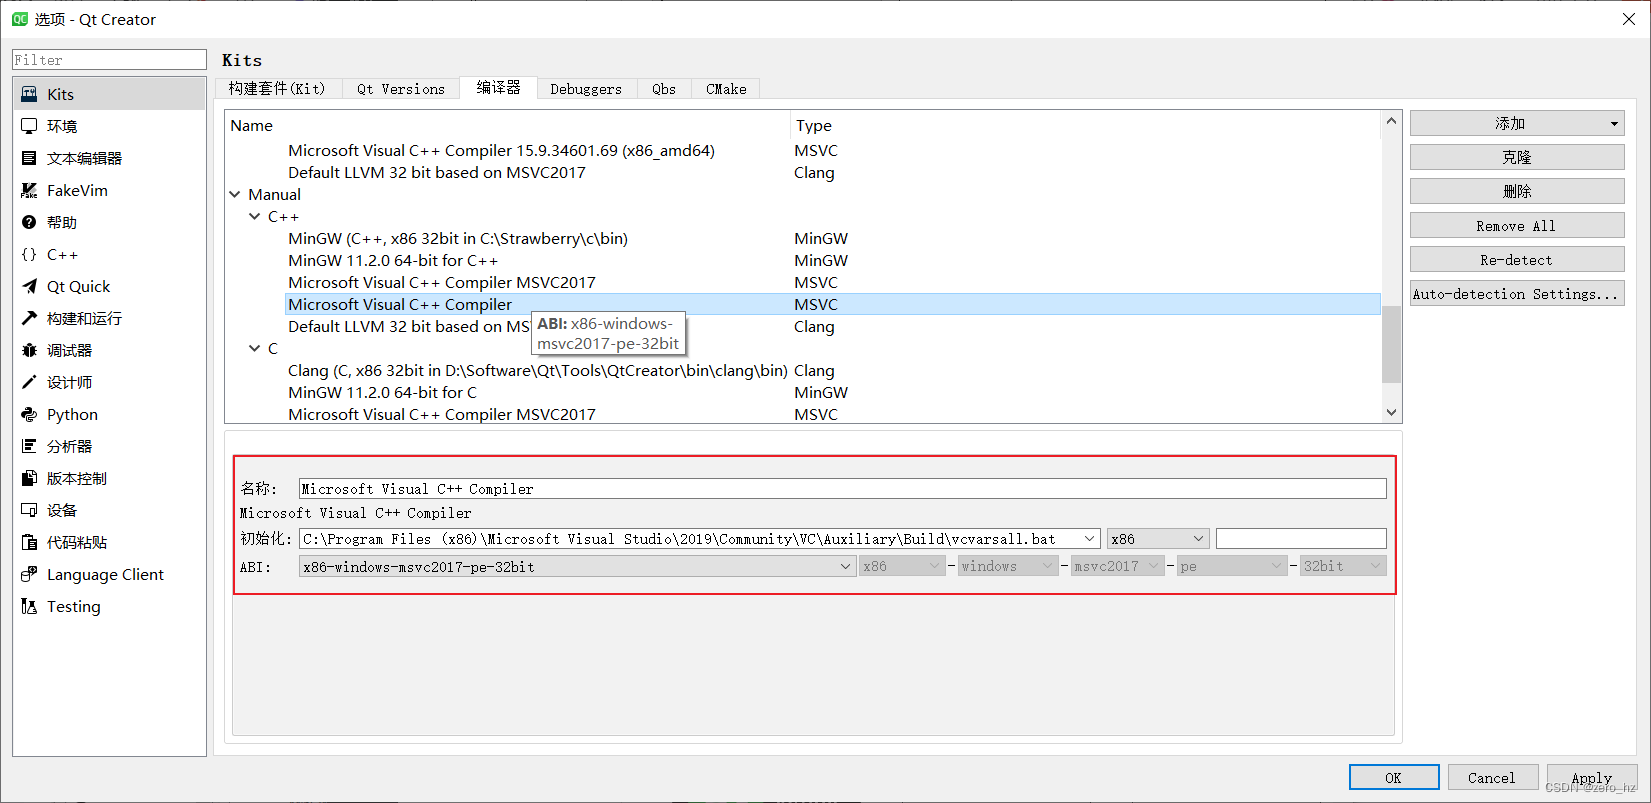Screen dimensions: 1651x803
Task: Click the Remove All button
Action: (x=1517, y=226)
